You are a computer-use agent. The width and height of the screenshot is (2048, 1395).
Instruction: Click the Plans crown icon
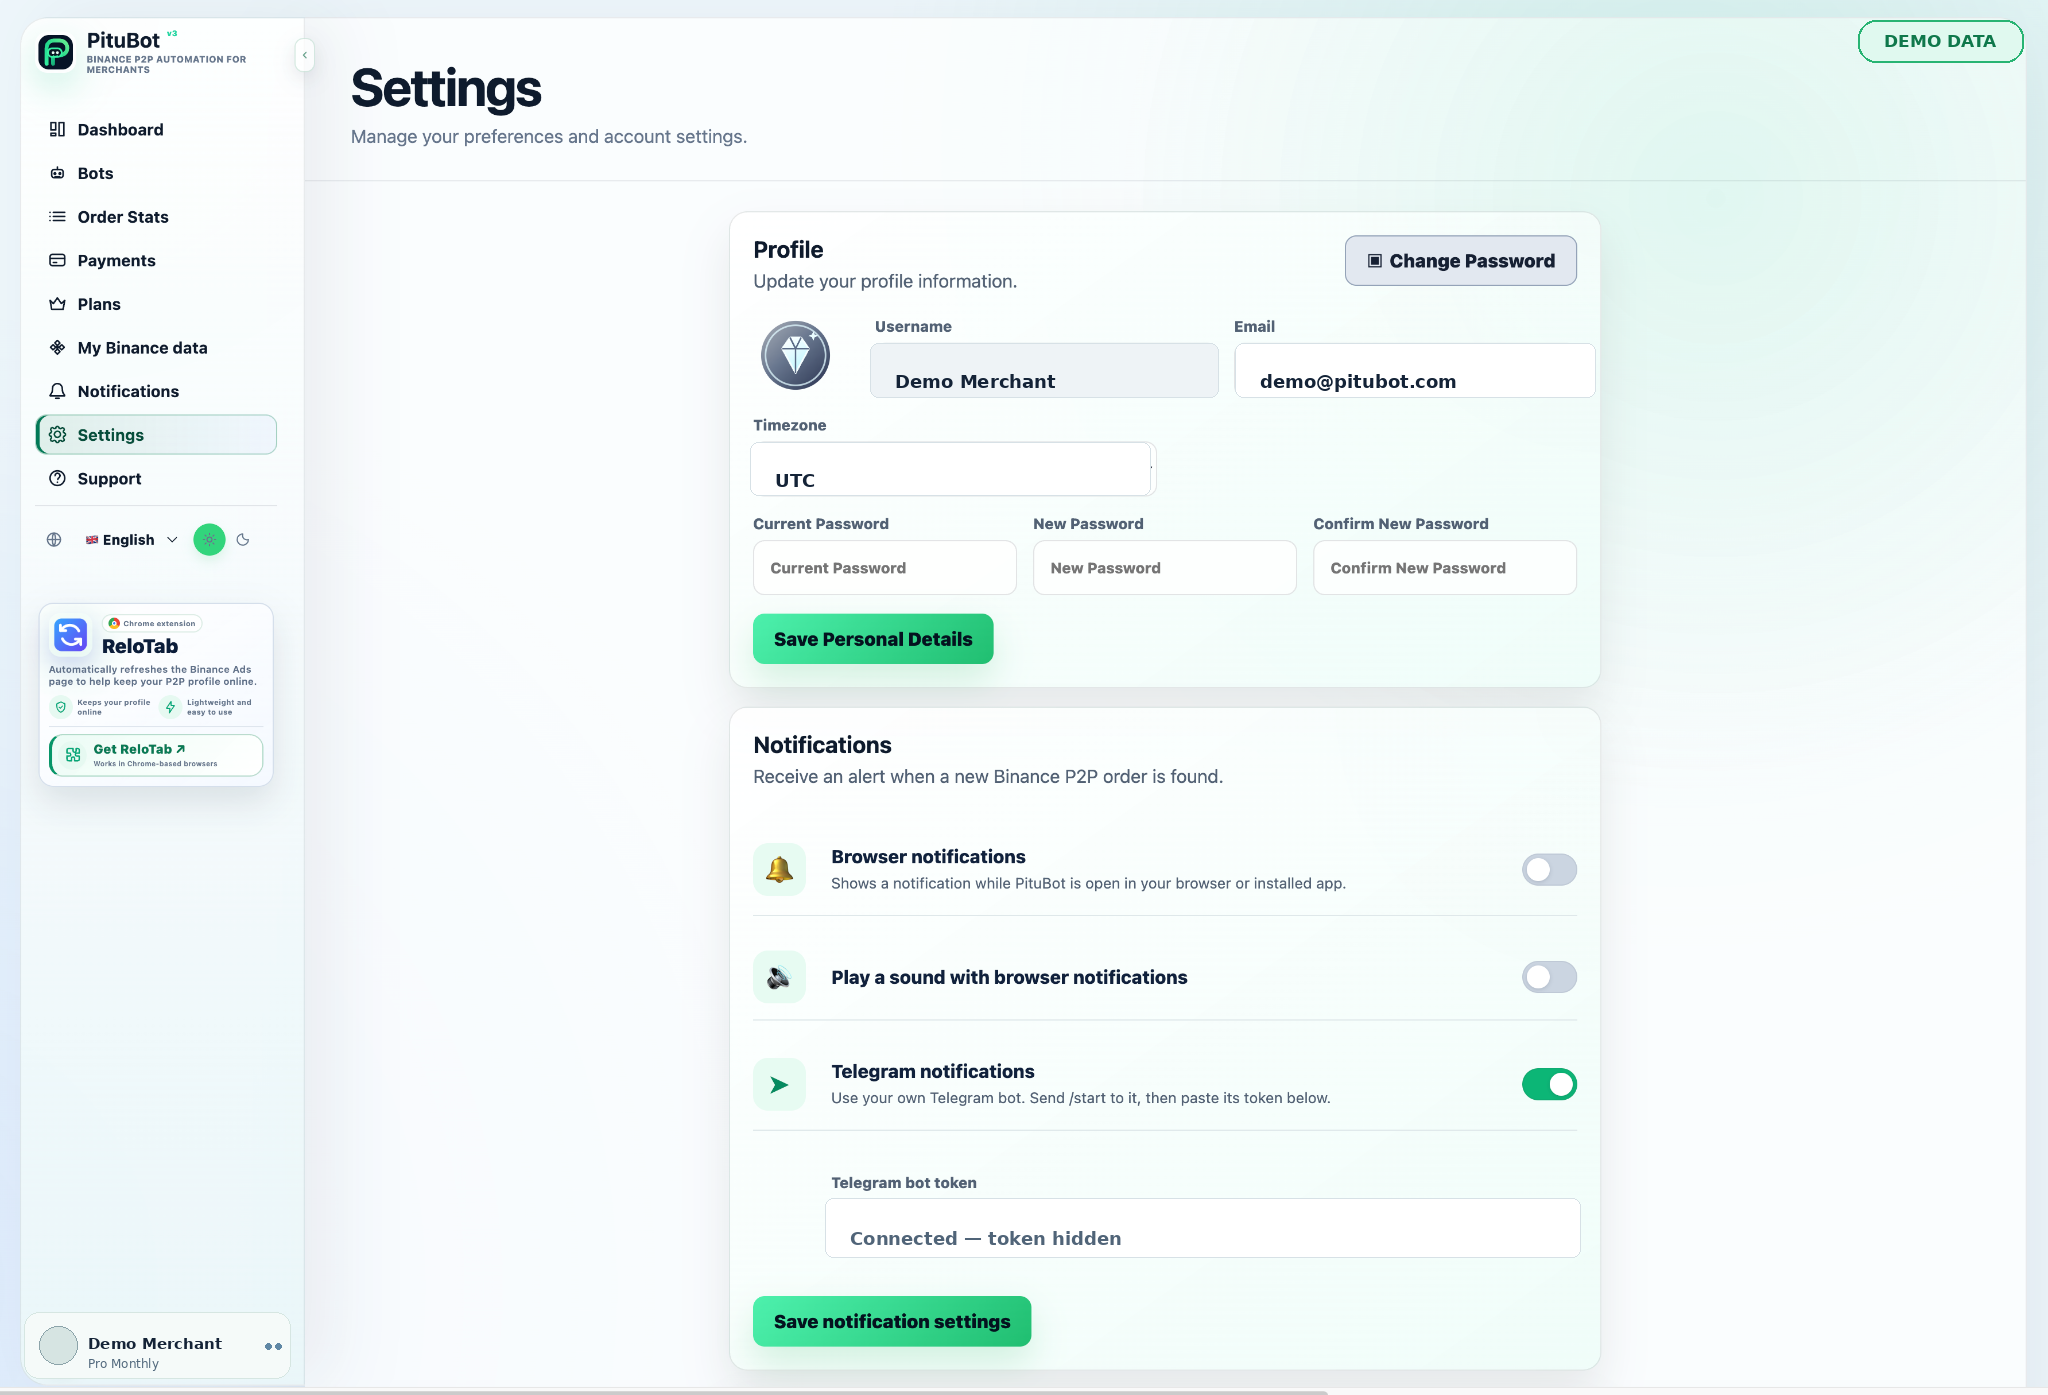(57, 304)
